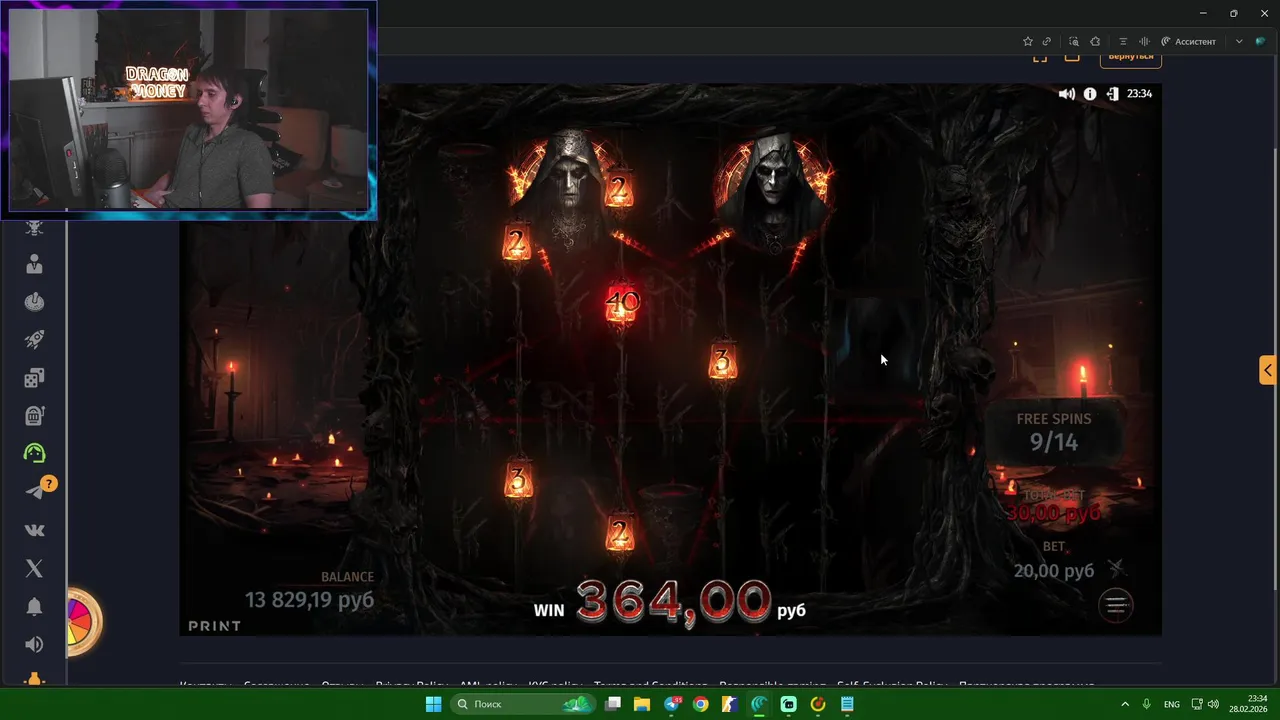Image resolution: width=1280 pixels, height=720 pixels.
Task: Click the theater mode square icon
Action: coord(1072,56)
